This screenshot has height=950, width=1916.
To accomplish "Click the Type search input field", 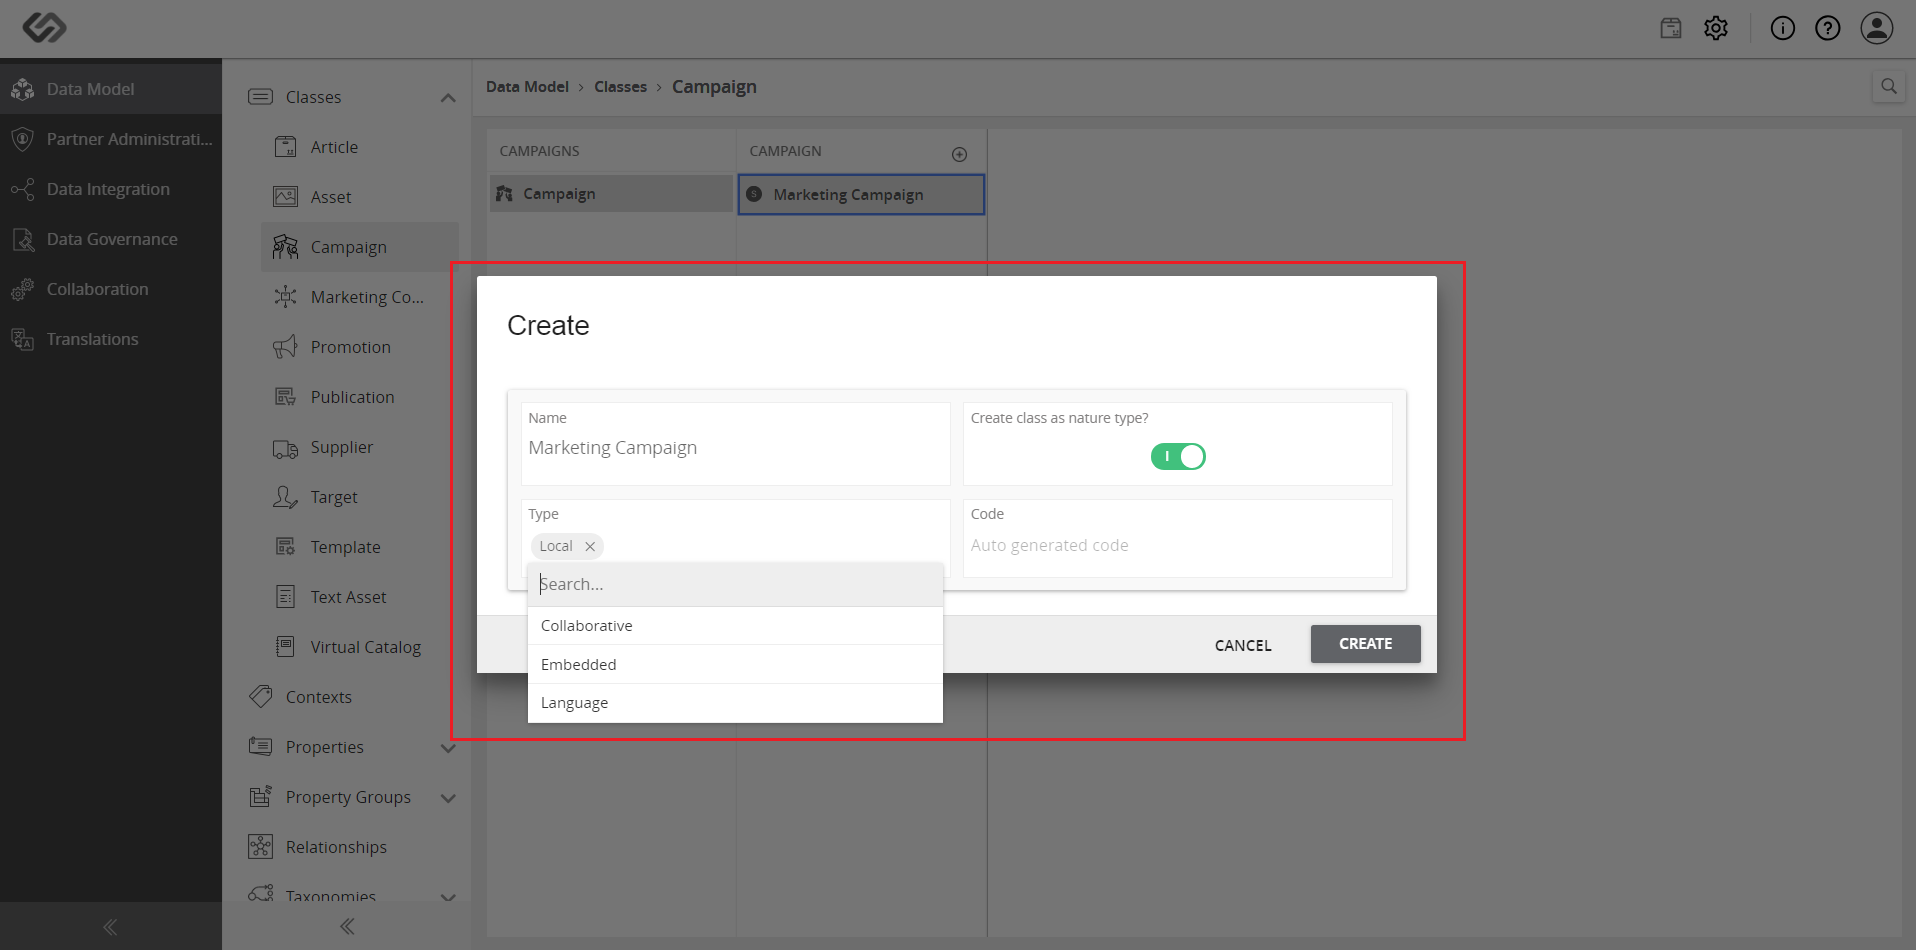I will coord(735,584).
